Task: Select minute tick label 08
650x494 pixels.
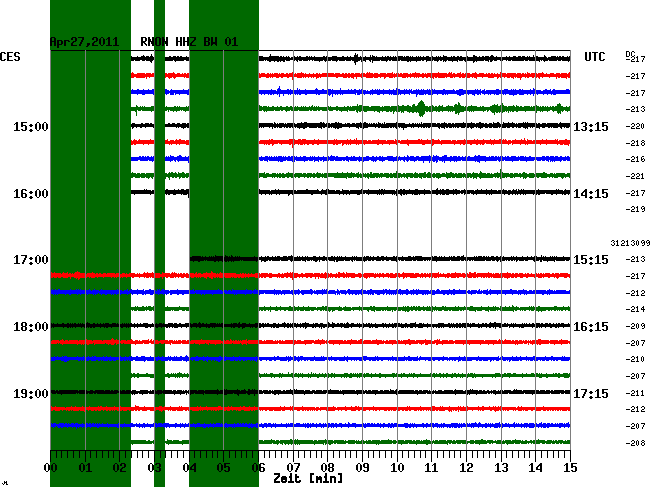Action: pos(327,468)
